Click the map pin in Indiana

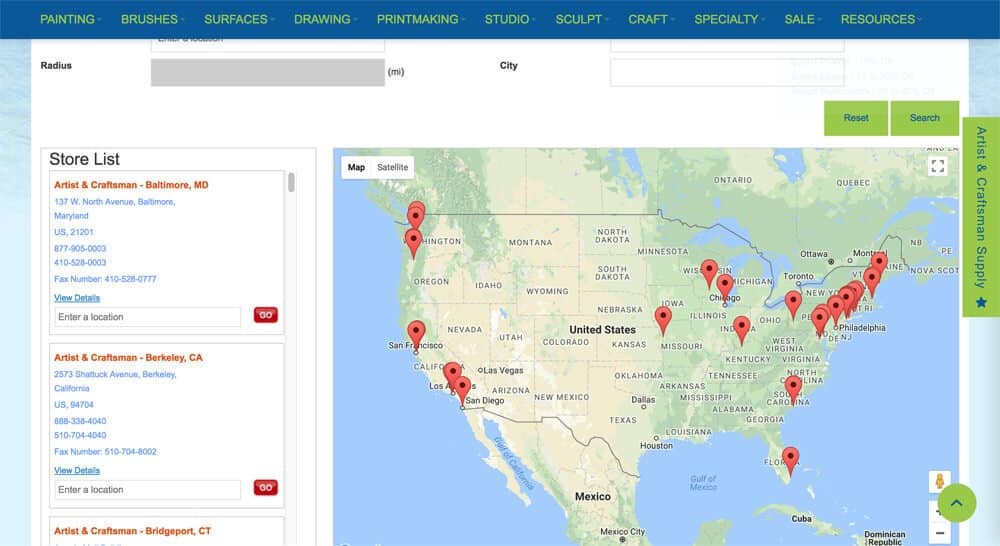(x=742, y=330)
